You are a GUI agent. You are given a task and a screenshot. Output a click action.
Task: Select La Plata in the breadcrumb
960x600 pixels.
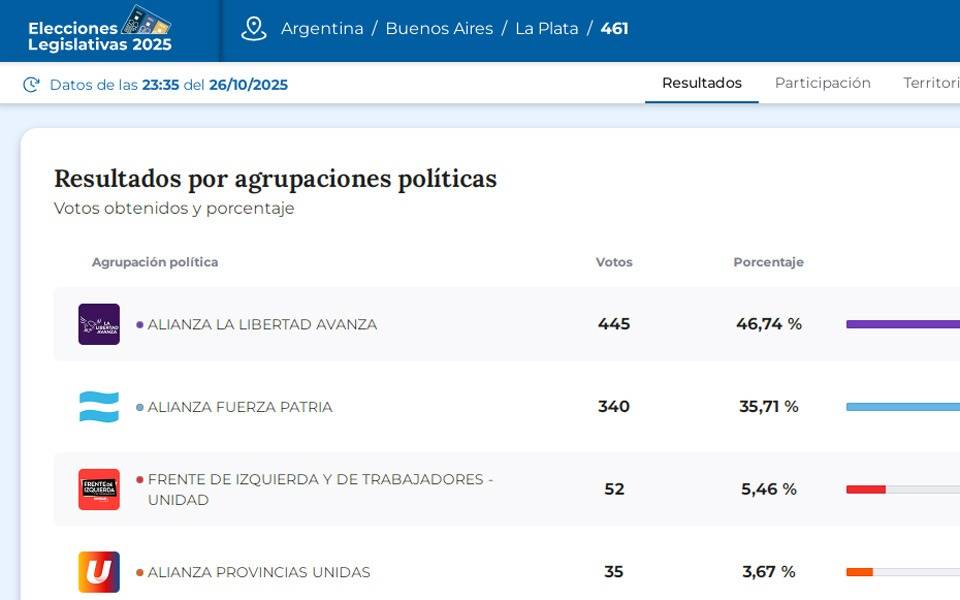coord(546,29)
